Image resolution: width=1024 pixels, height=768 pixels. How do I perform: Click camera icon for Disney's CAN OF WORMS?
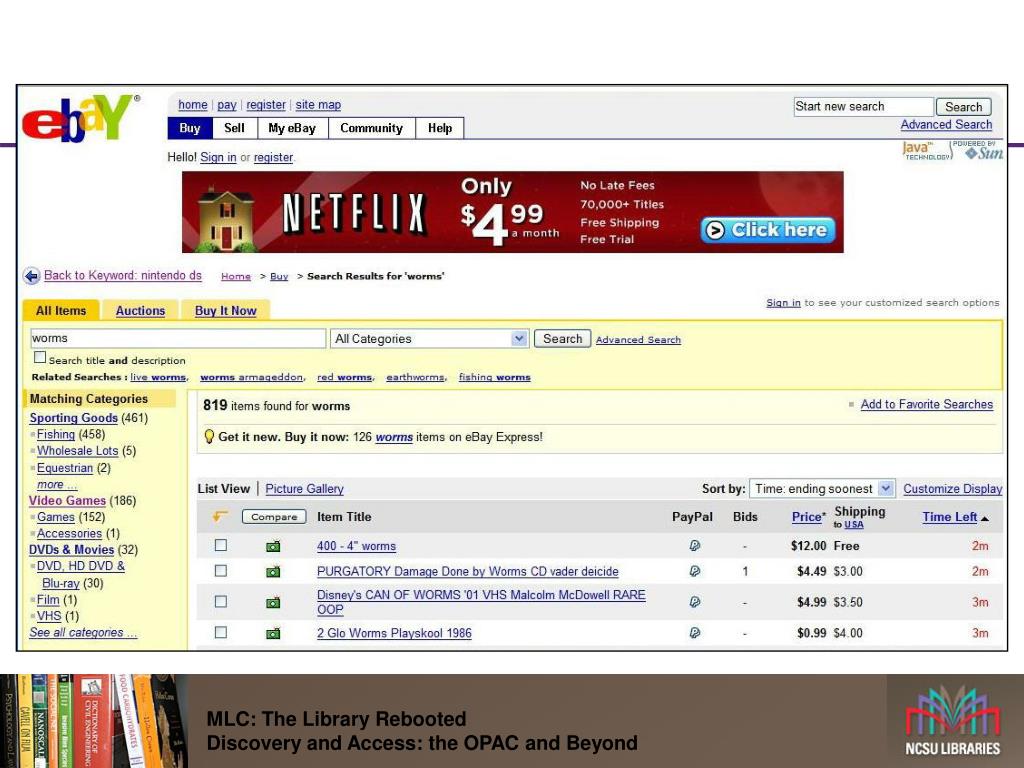click(273, 602)
